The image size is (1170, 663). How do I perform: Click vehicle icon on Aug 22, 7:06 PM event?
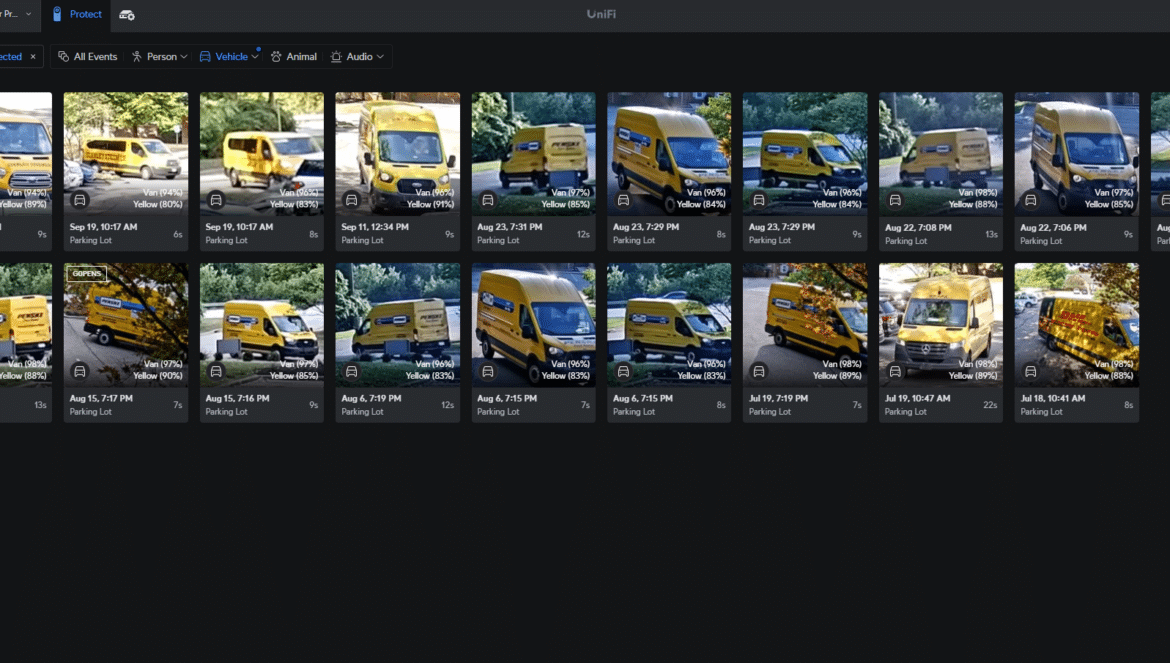pos(1030,200)
